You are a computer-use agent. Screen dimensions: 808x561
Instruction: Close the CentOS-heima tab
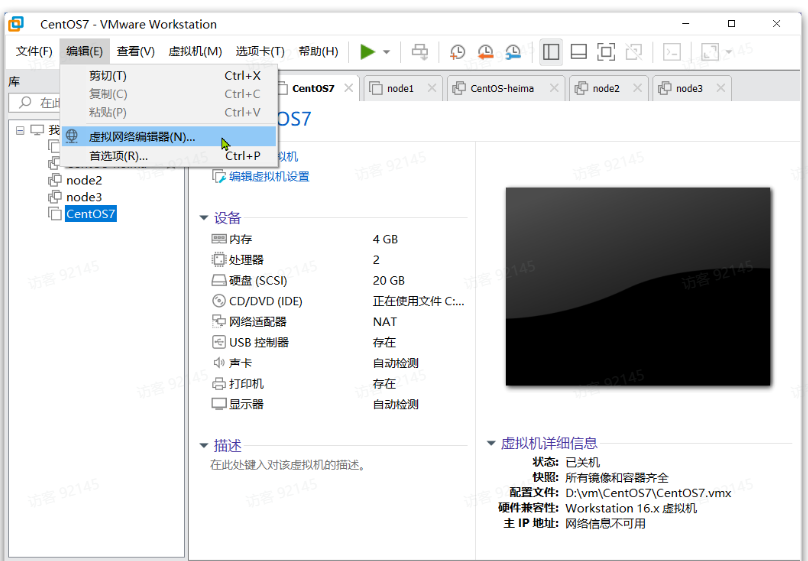(554, 88)
